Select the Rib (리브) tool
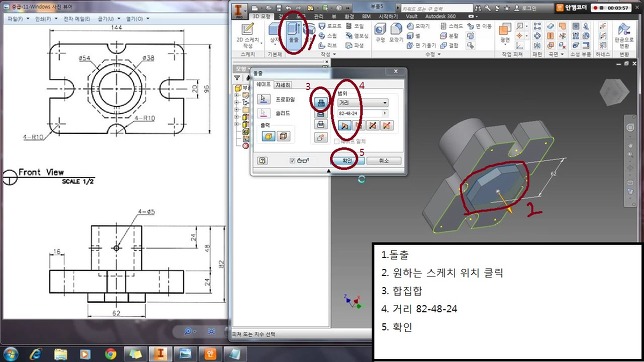Image resolution: width=644 pixels, height=362 pixels. (x=328, y=45)
